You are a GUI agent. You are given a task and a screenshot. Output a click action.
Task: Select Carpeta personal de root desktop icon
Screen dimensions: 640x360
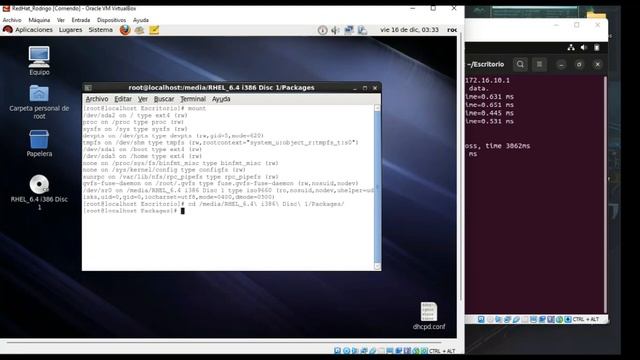[39, 102]
